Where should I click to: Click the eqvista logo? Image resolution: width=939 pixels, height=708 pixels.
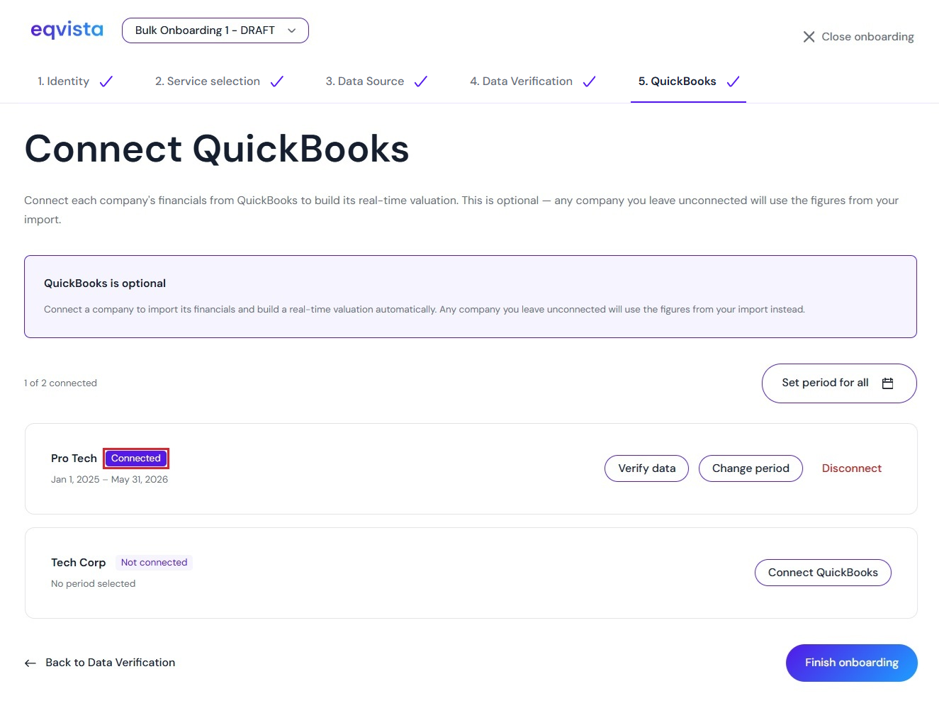click(66, 30)
